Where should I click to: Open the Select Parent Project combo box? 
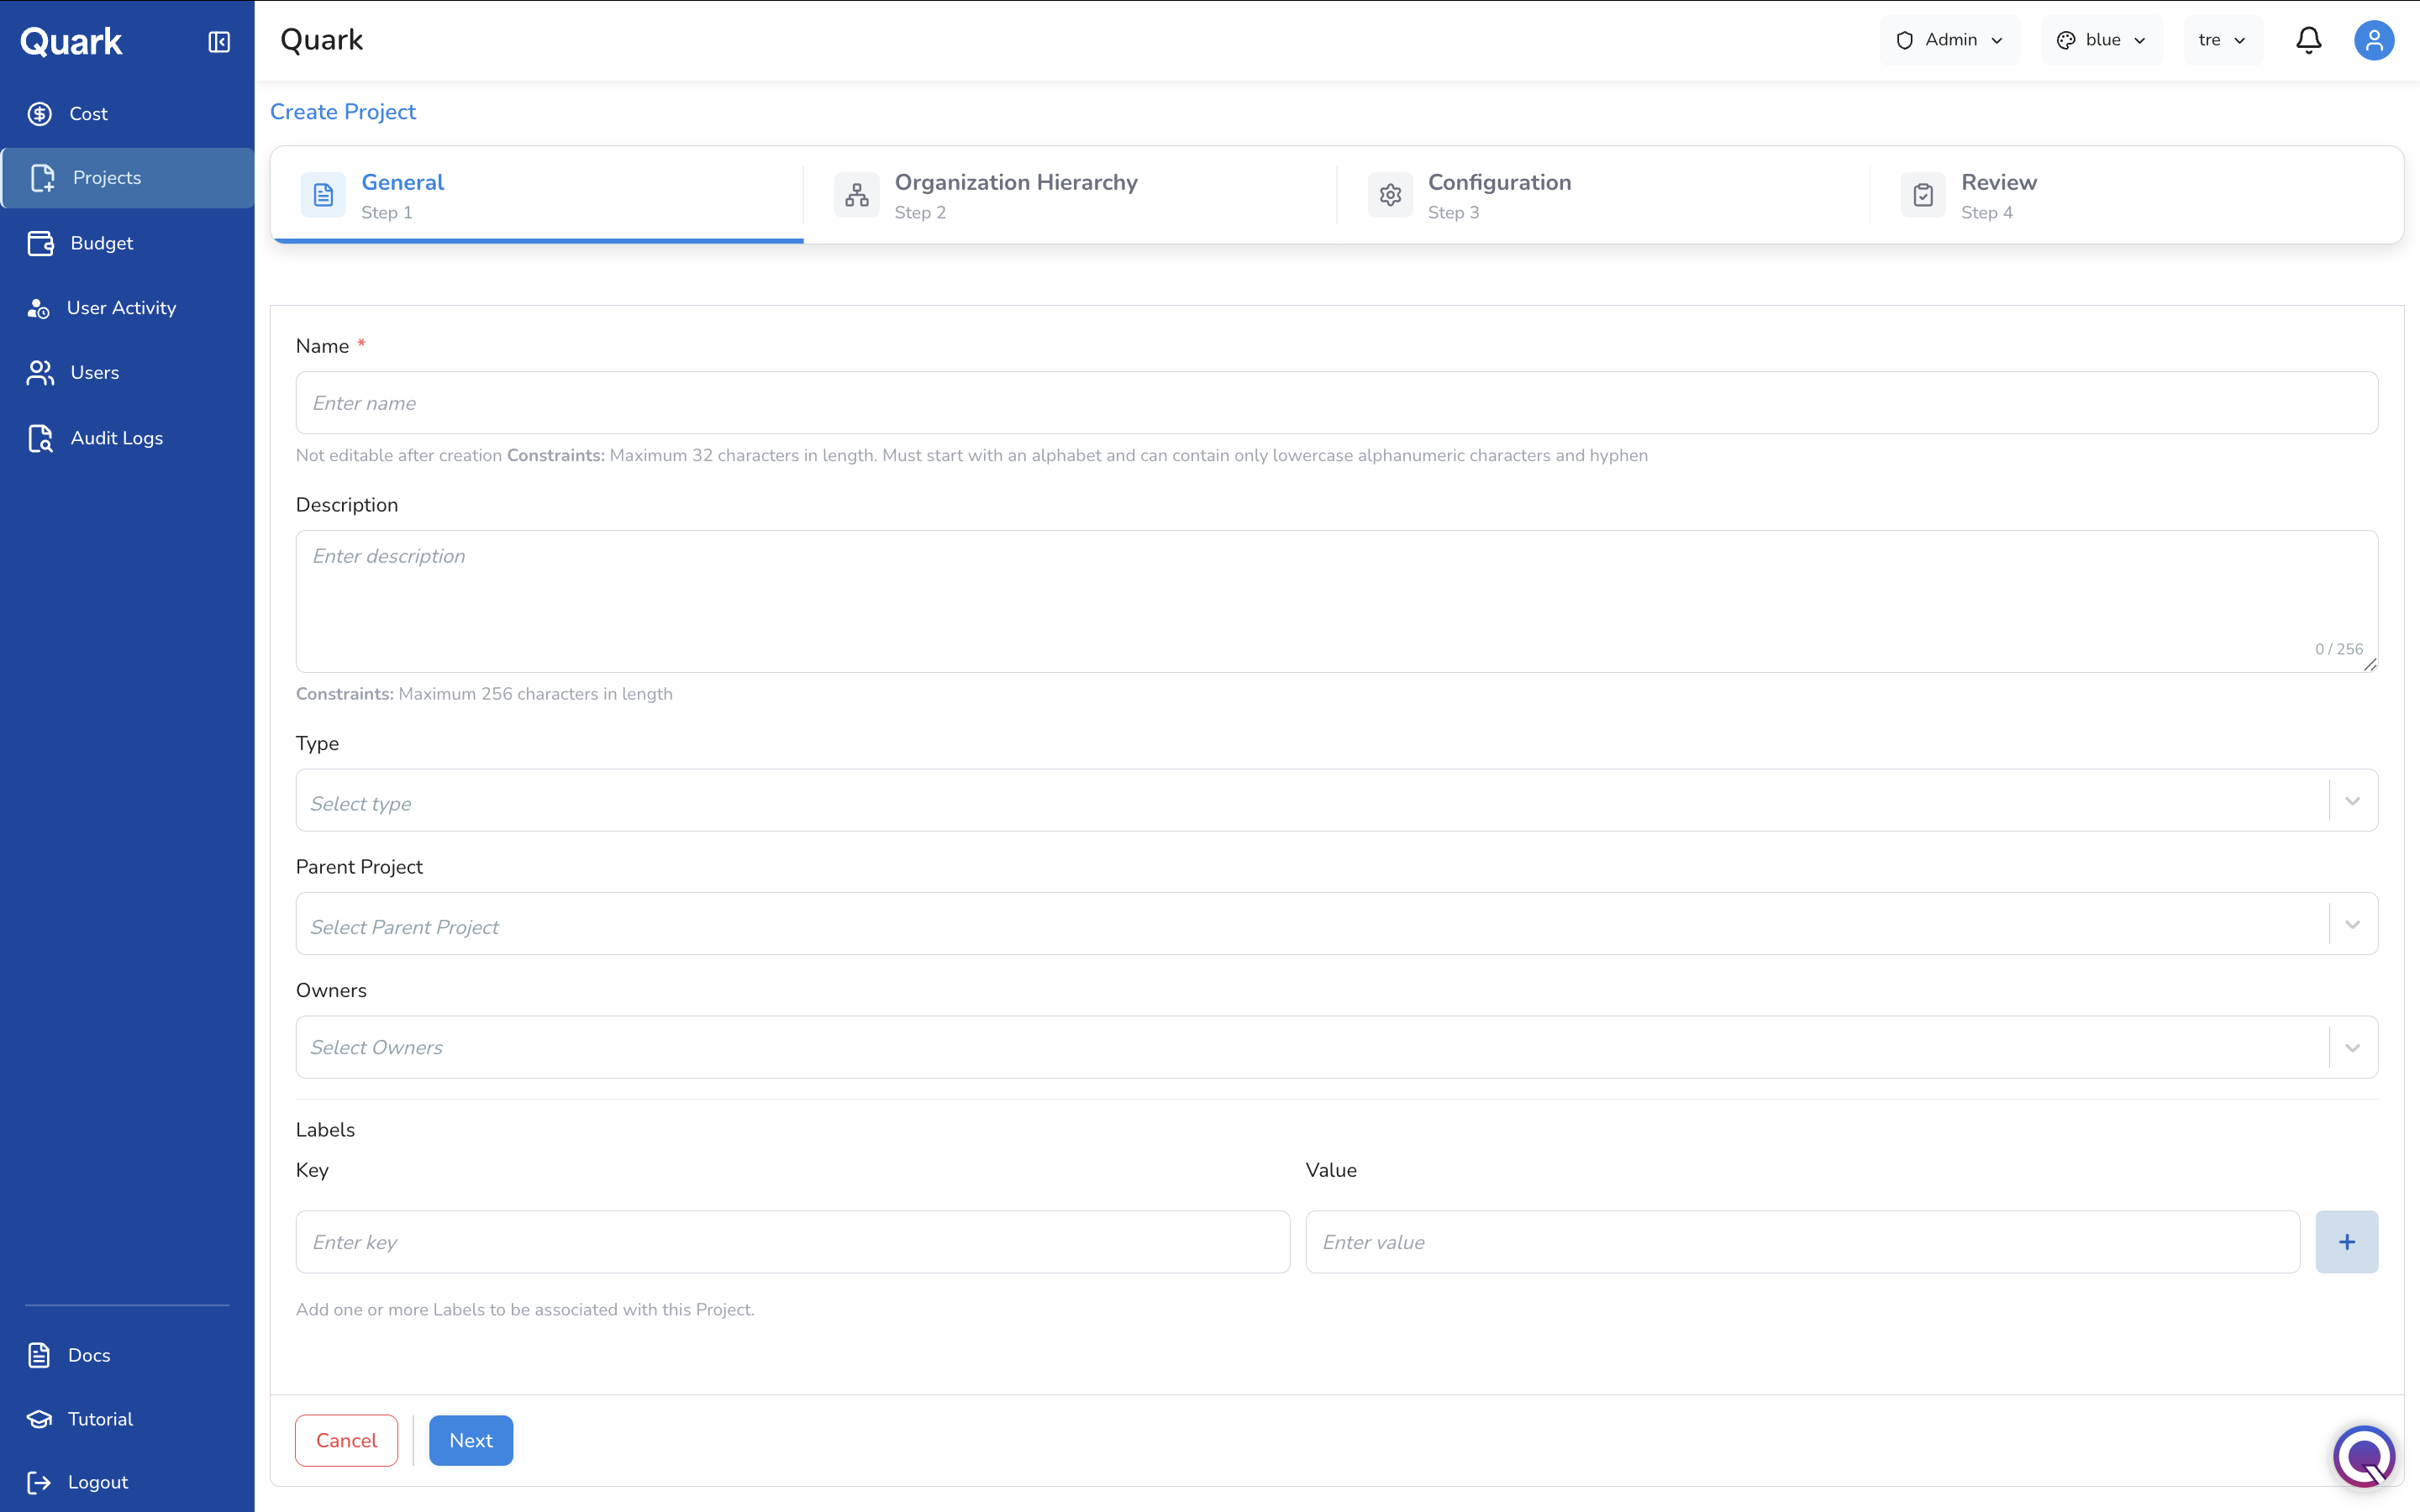(1337, 924)
